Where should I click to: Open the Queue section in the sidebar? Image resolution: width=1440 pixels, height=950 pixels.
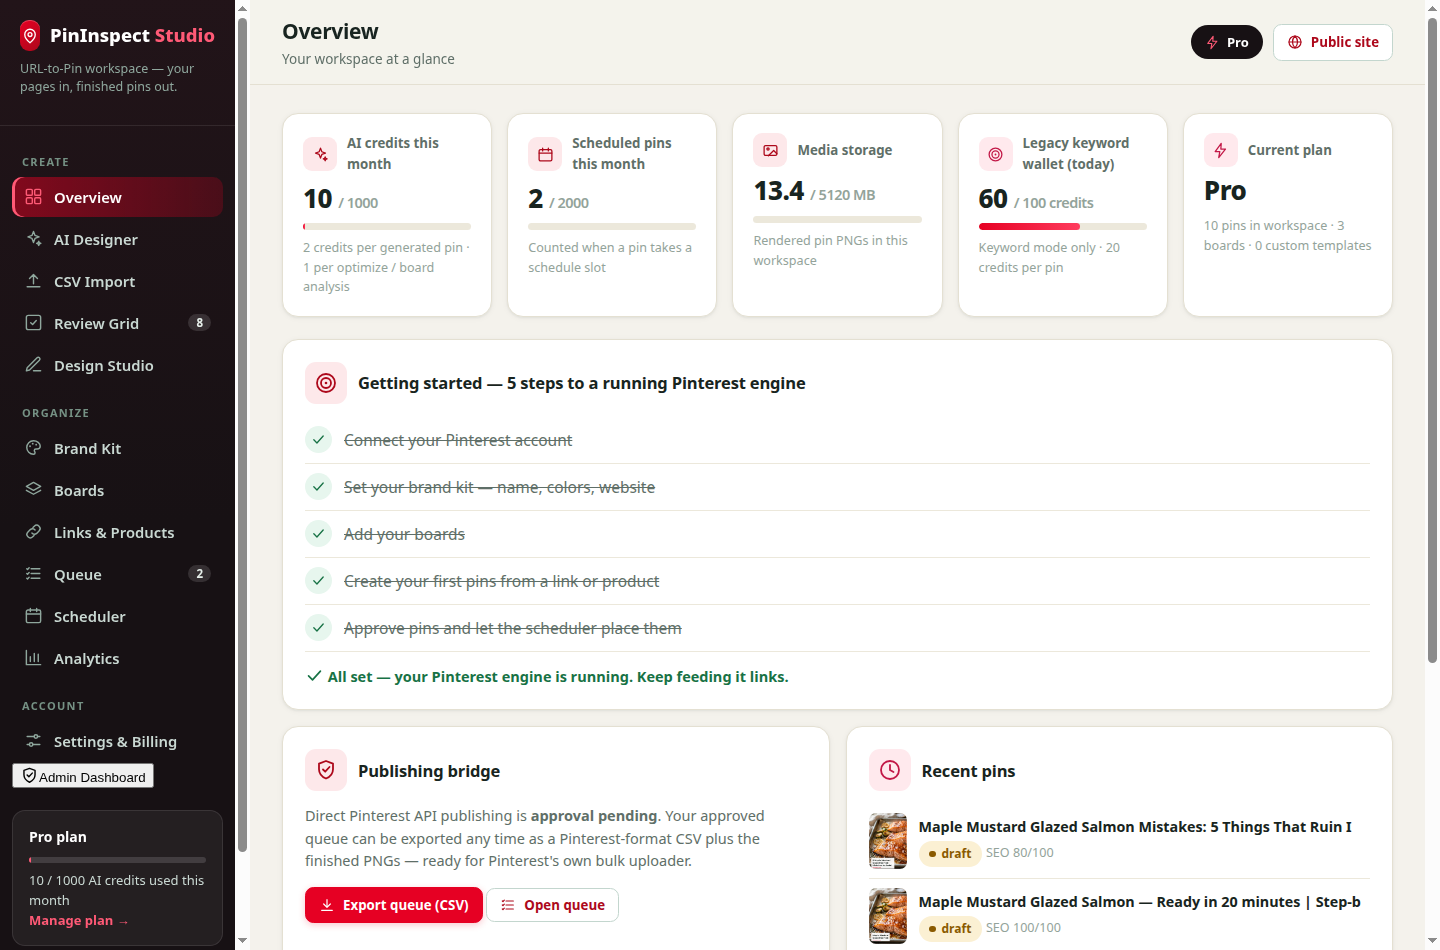click(x=117, y=574)
